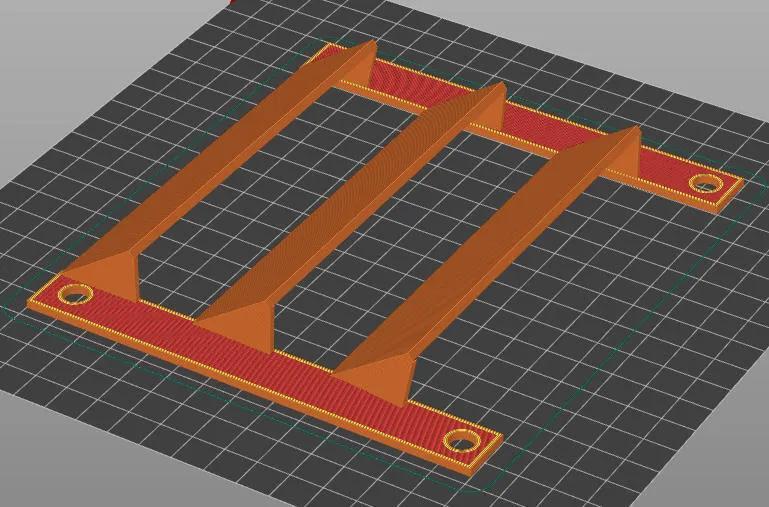Click the mounting hole on the rear base strip
Viewport: 769px width, 507px height.
click(705, 184)
